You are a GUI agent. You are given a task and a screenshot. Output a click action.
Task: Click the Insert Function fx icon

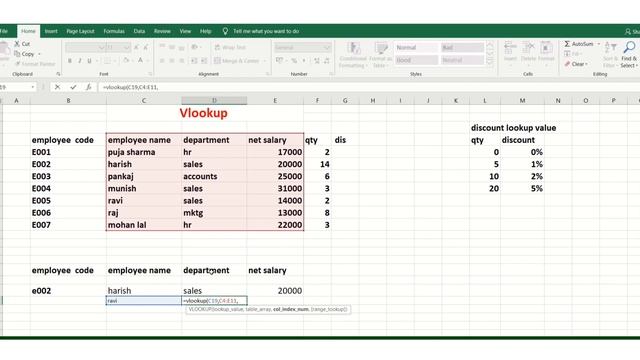(x=88, y=87)
